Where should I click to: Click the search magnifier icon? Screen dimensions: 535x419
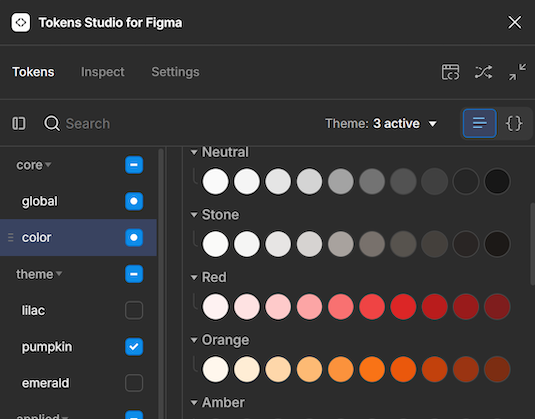point(52,123)
